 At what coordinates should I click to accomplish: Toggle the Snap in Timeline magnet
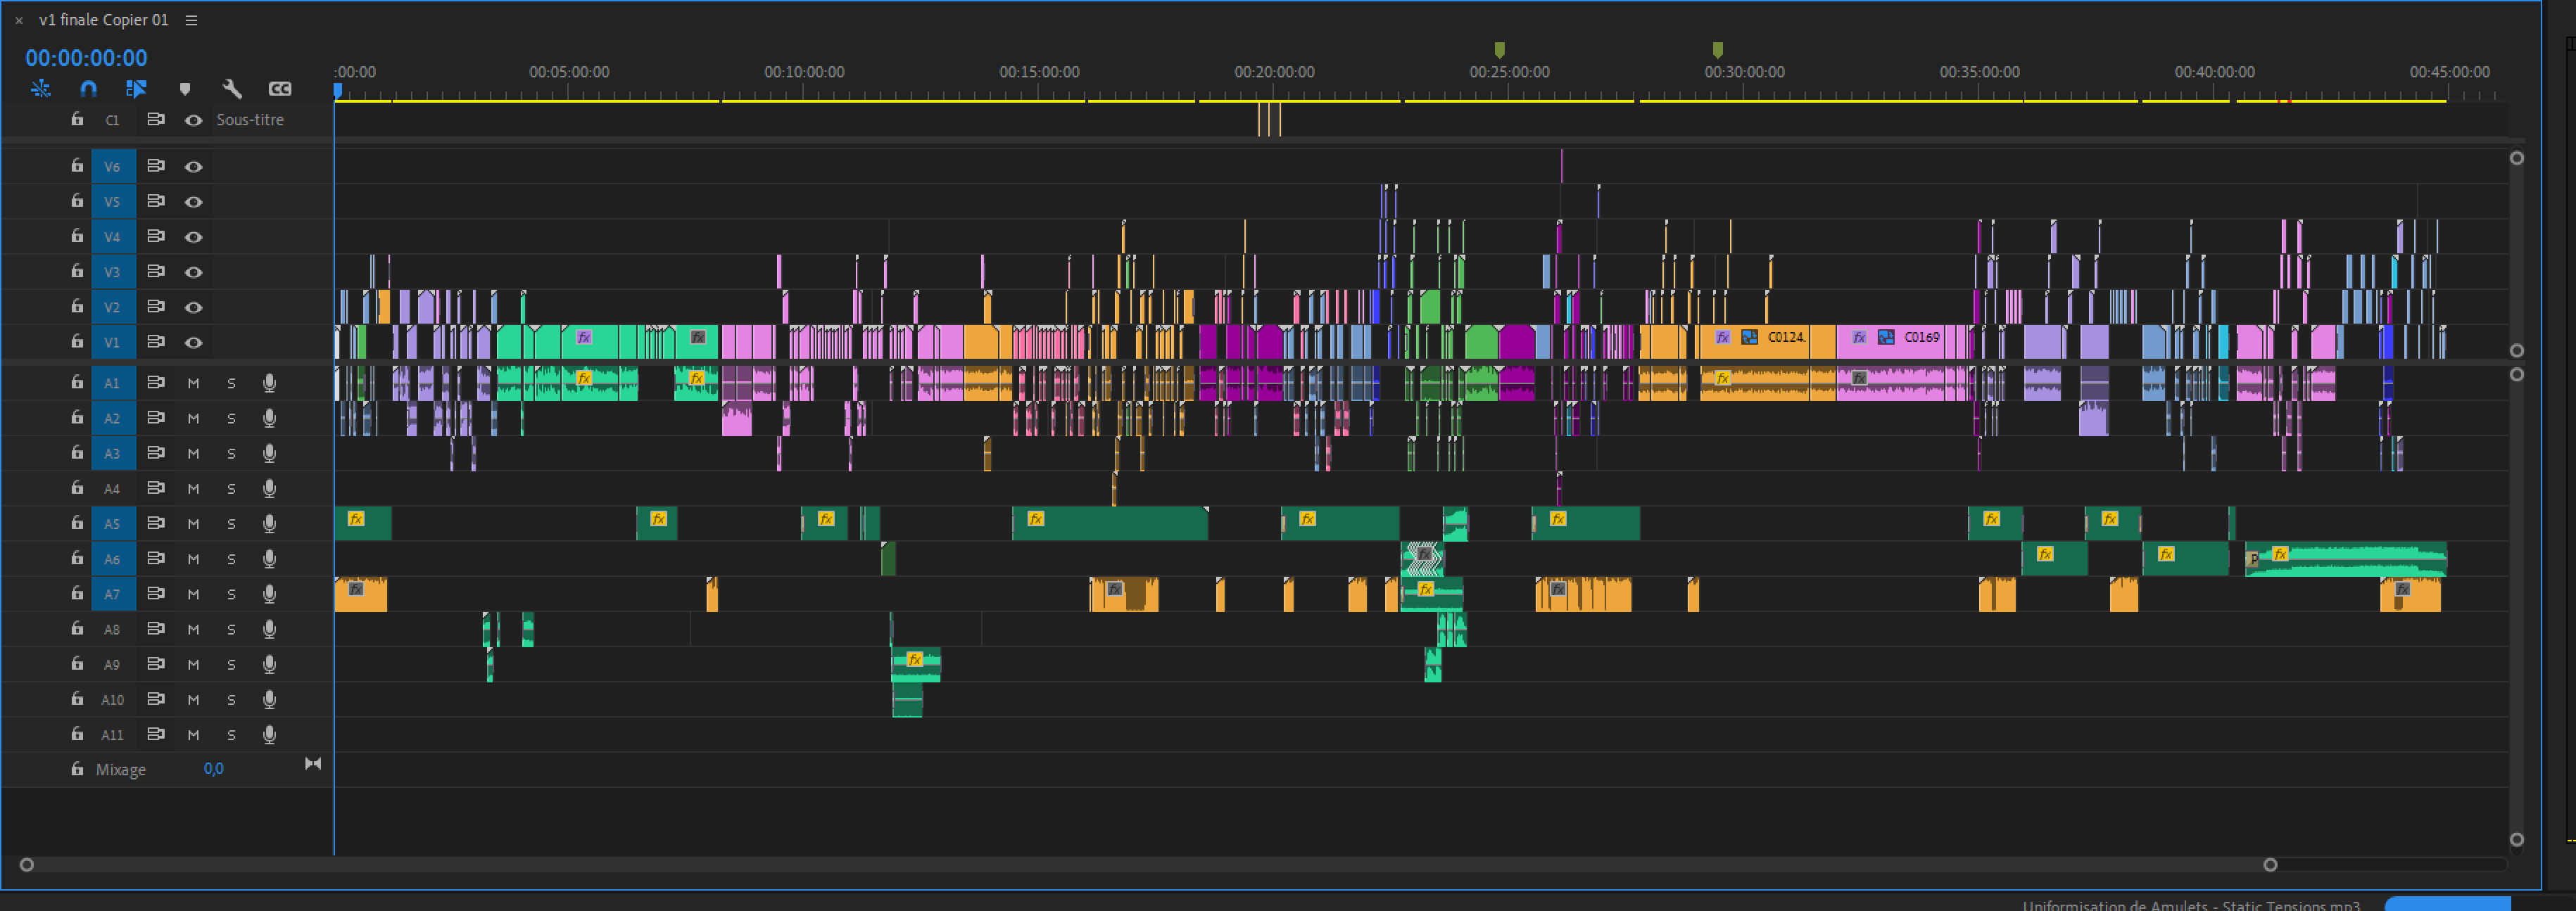(x=88, y=89)
